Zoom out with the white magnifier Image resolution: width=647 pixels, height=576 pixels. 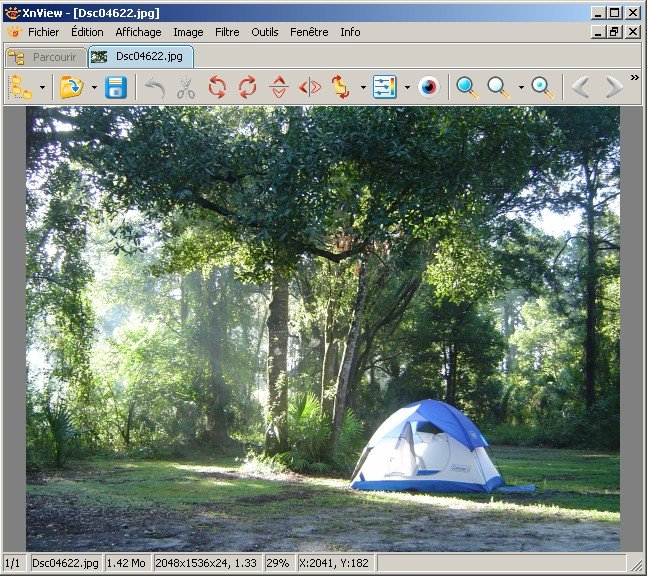[x=498, y=87]
